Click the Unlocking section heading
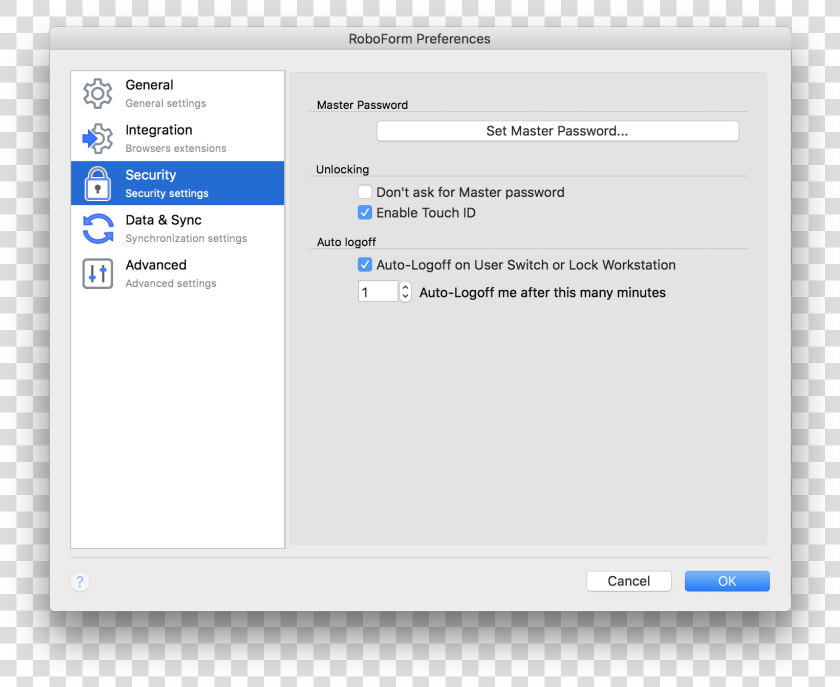Image resolution: width=840 pixels, height=687 pixels. point(342,169)
